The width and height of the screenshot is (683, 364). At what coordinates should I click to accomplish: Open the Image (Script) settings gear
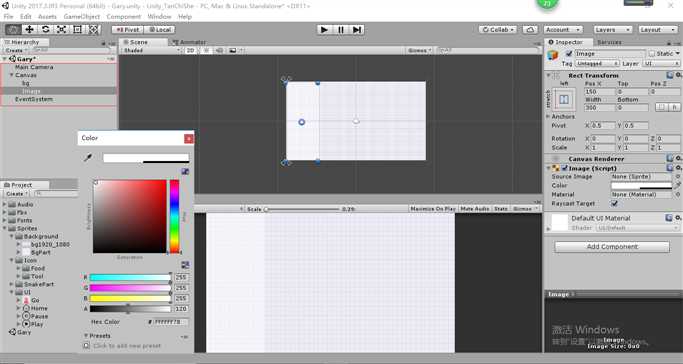point(678,168)
